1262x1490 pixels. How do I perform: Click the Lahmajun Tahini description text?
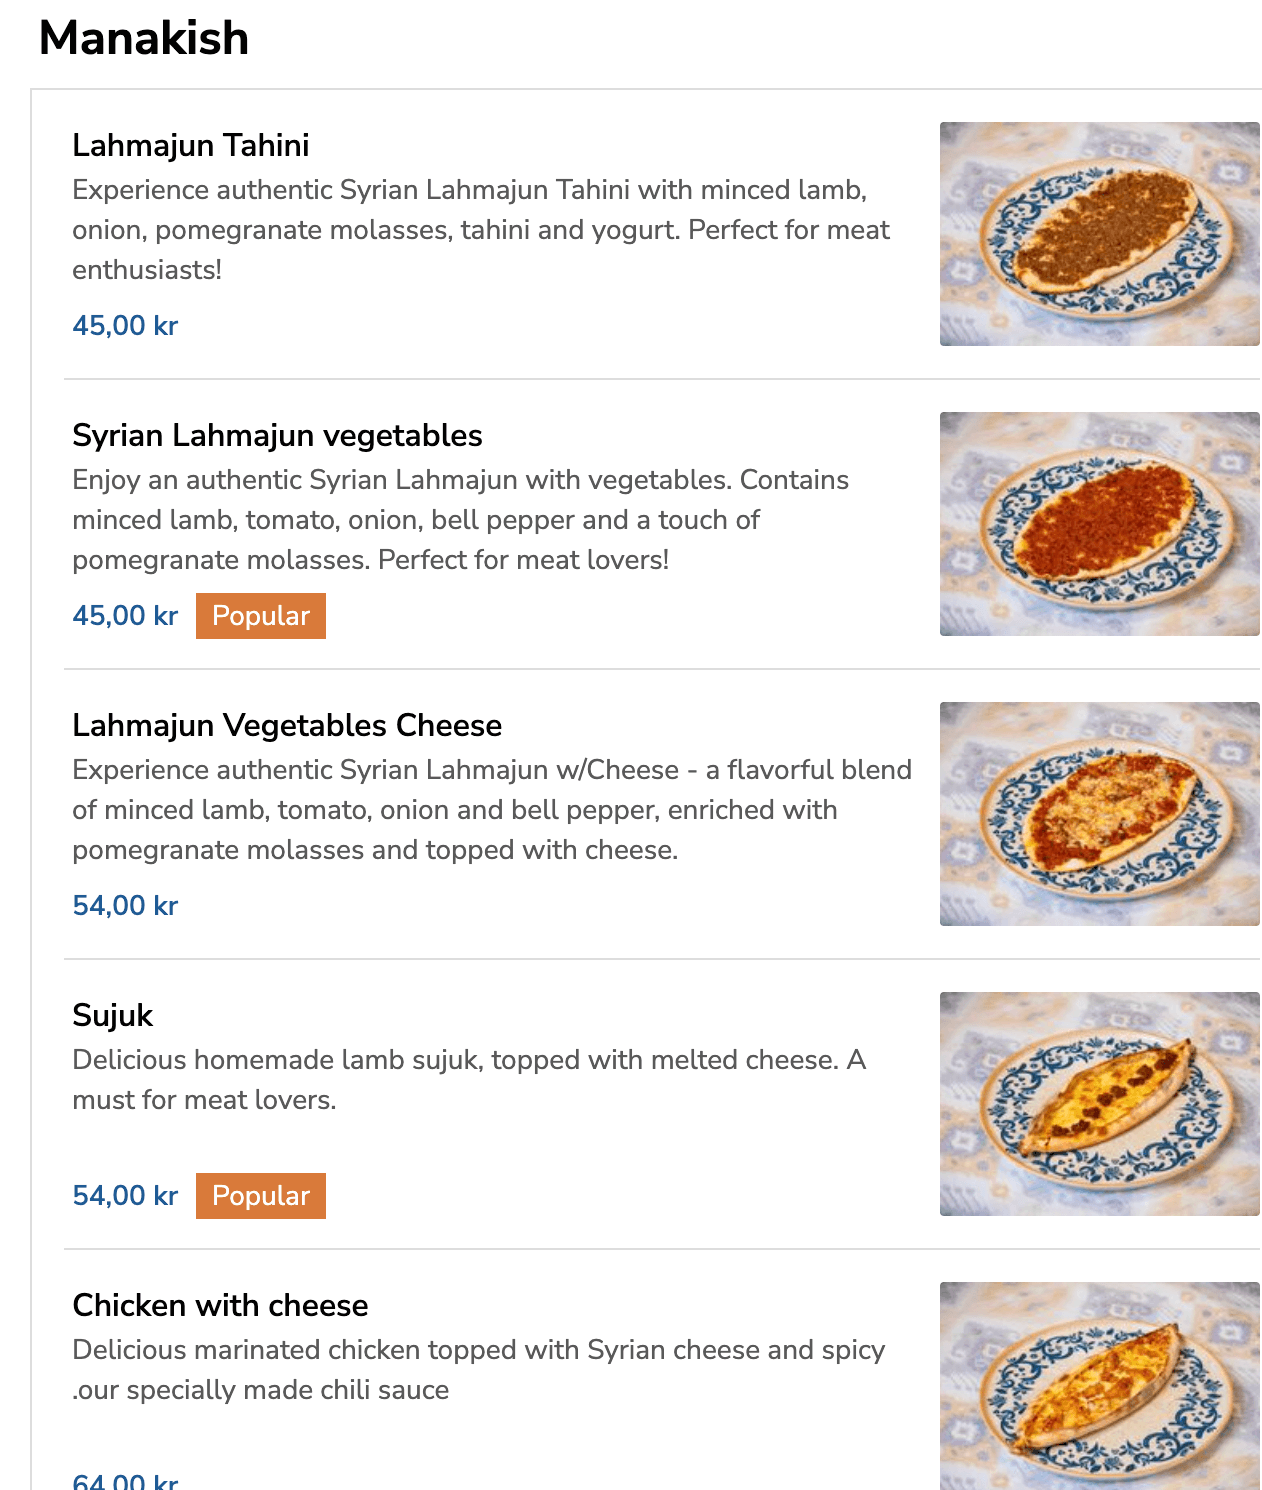480,230
